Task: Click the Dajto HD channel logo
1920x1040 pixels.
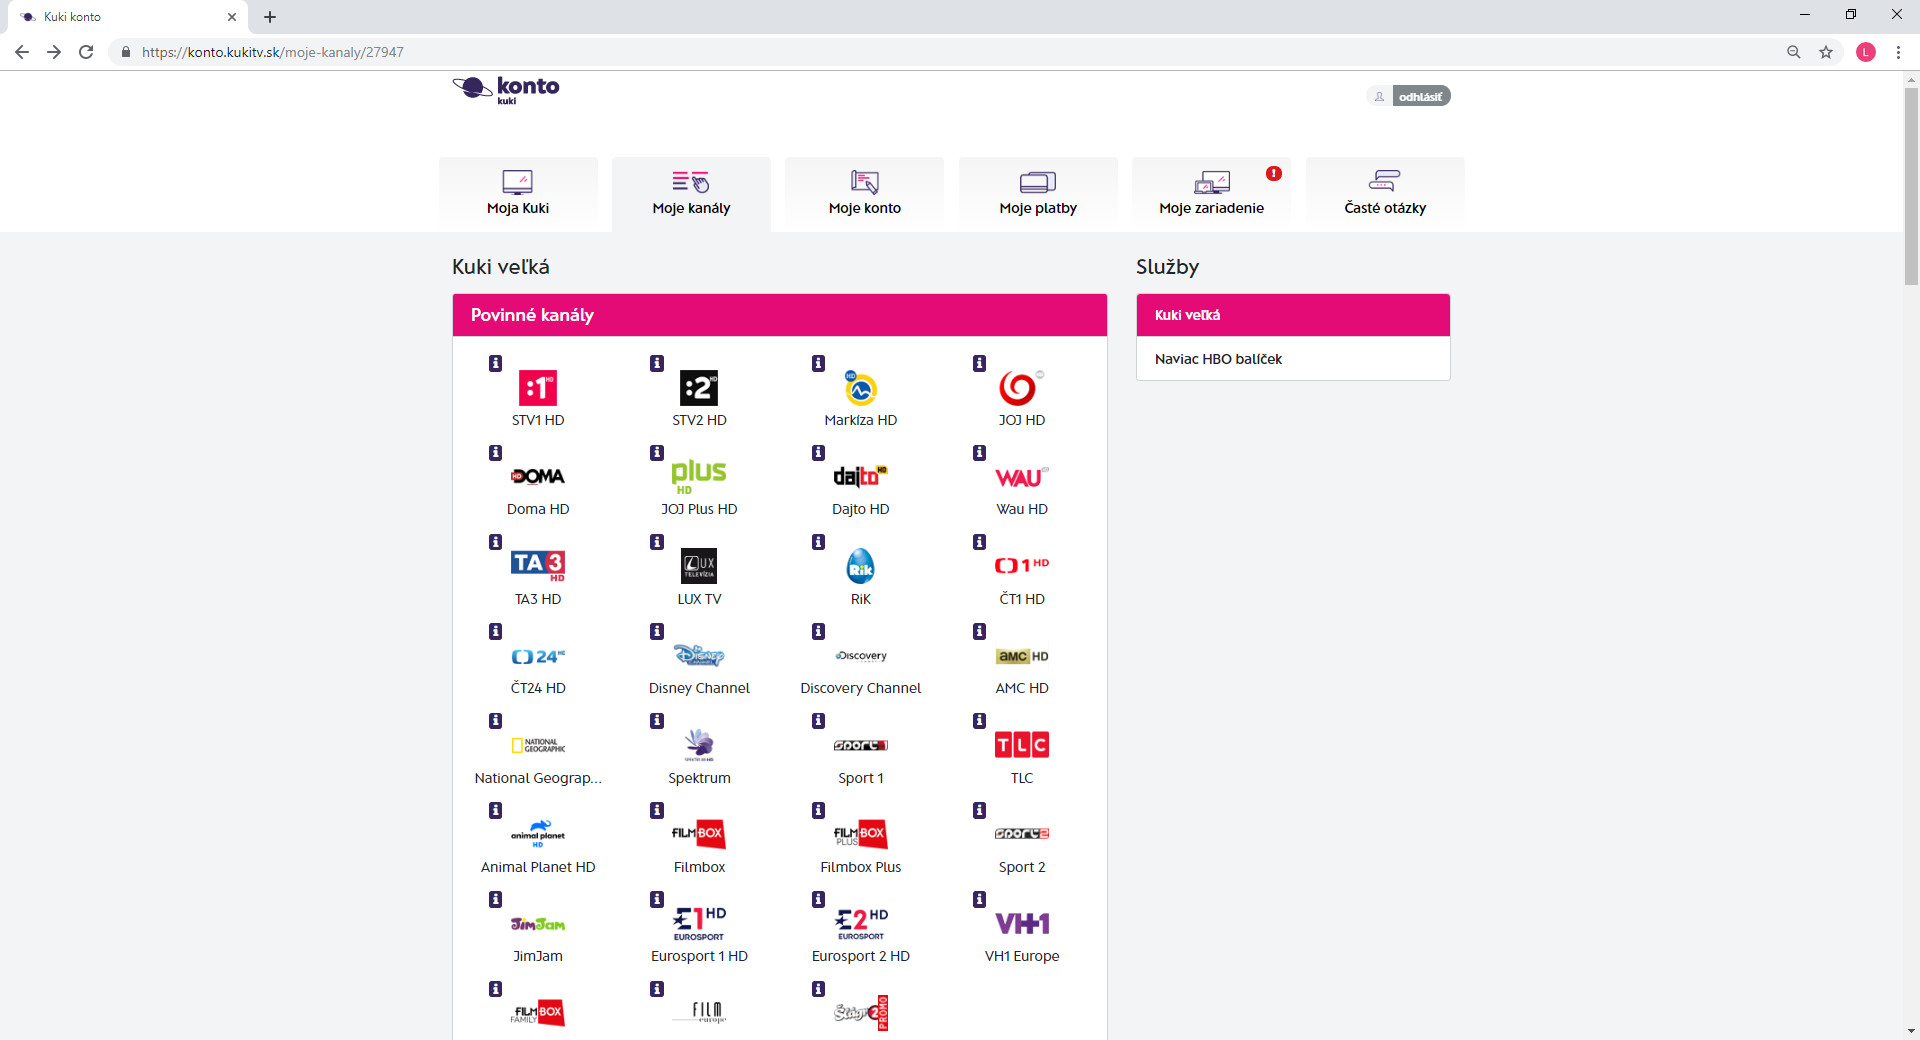Action: (x=860, y=477)
